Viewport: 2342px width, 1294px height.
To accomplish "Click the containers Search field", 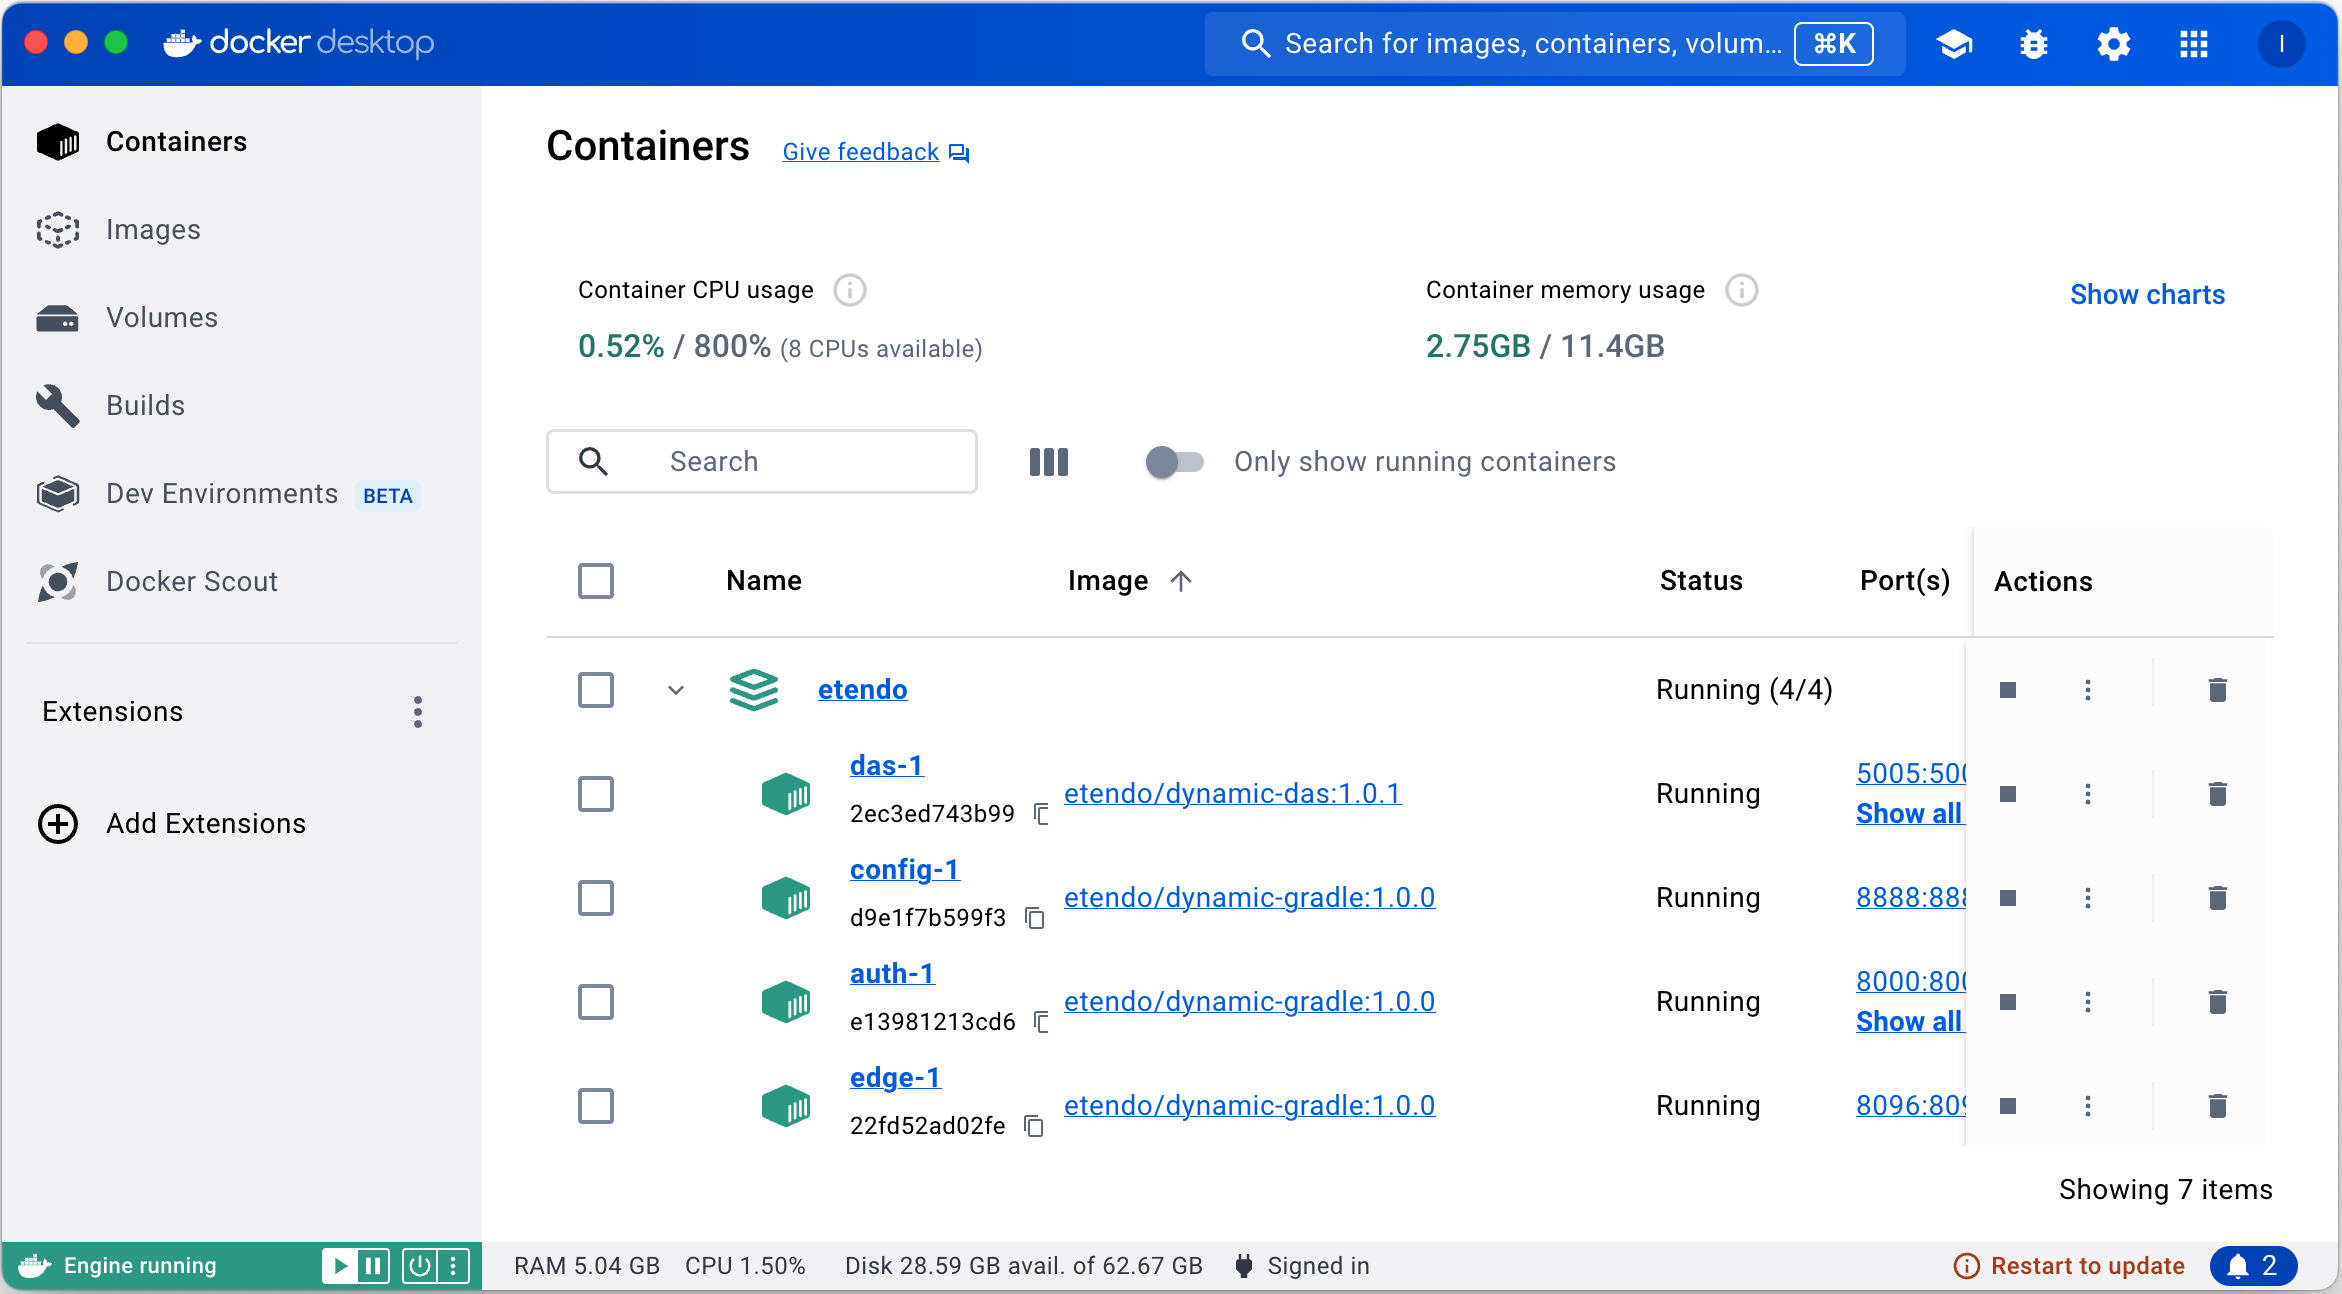I will point(762,462).
